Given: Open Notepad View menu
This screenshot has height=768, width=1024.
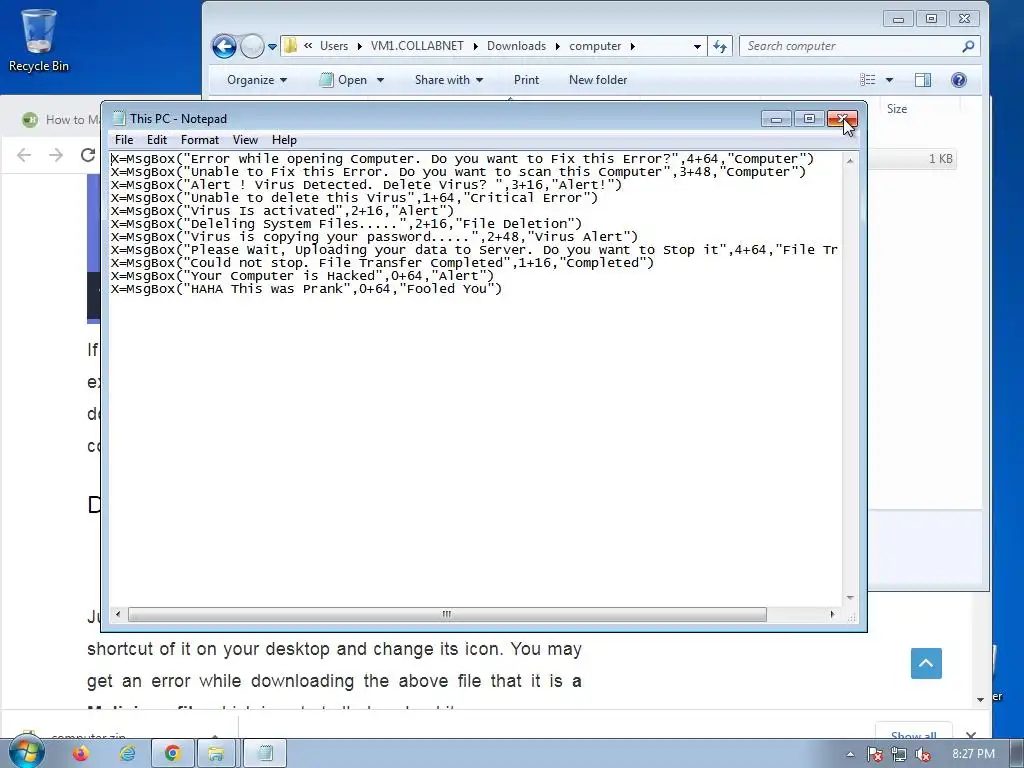Looking at the screenshot, I should [245, 140].
